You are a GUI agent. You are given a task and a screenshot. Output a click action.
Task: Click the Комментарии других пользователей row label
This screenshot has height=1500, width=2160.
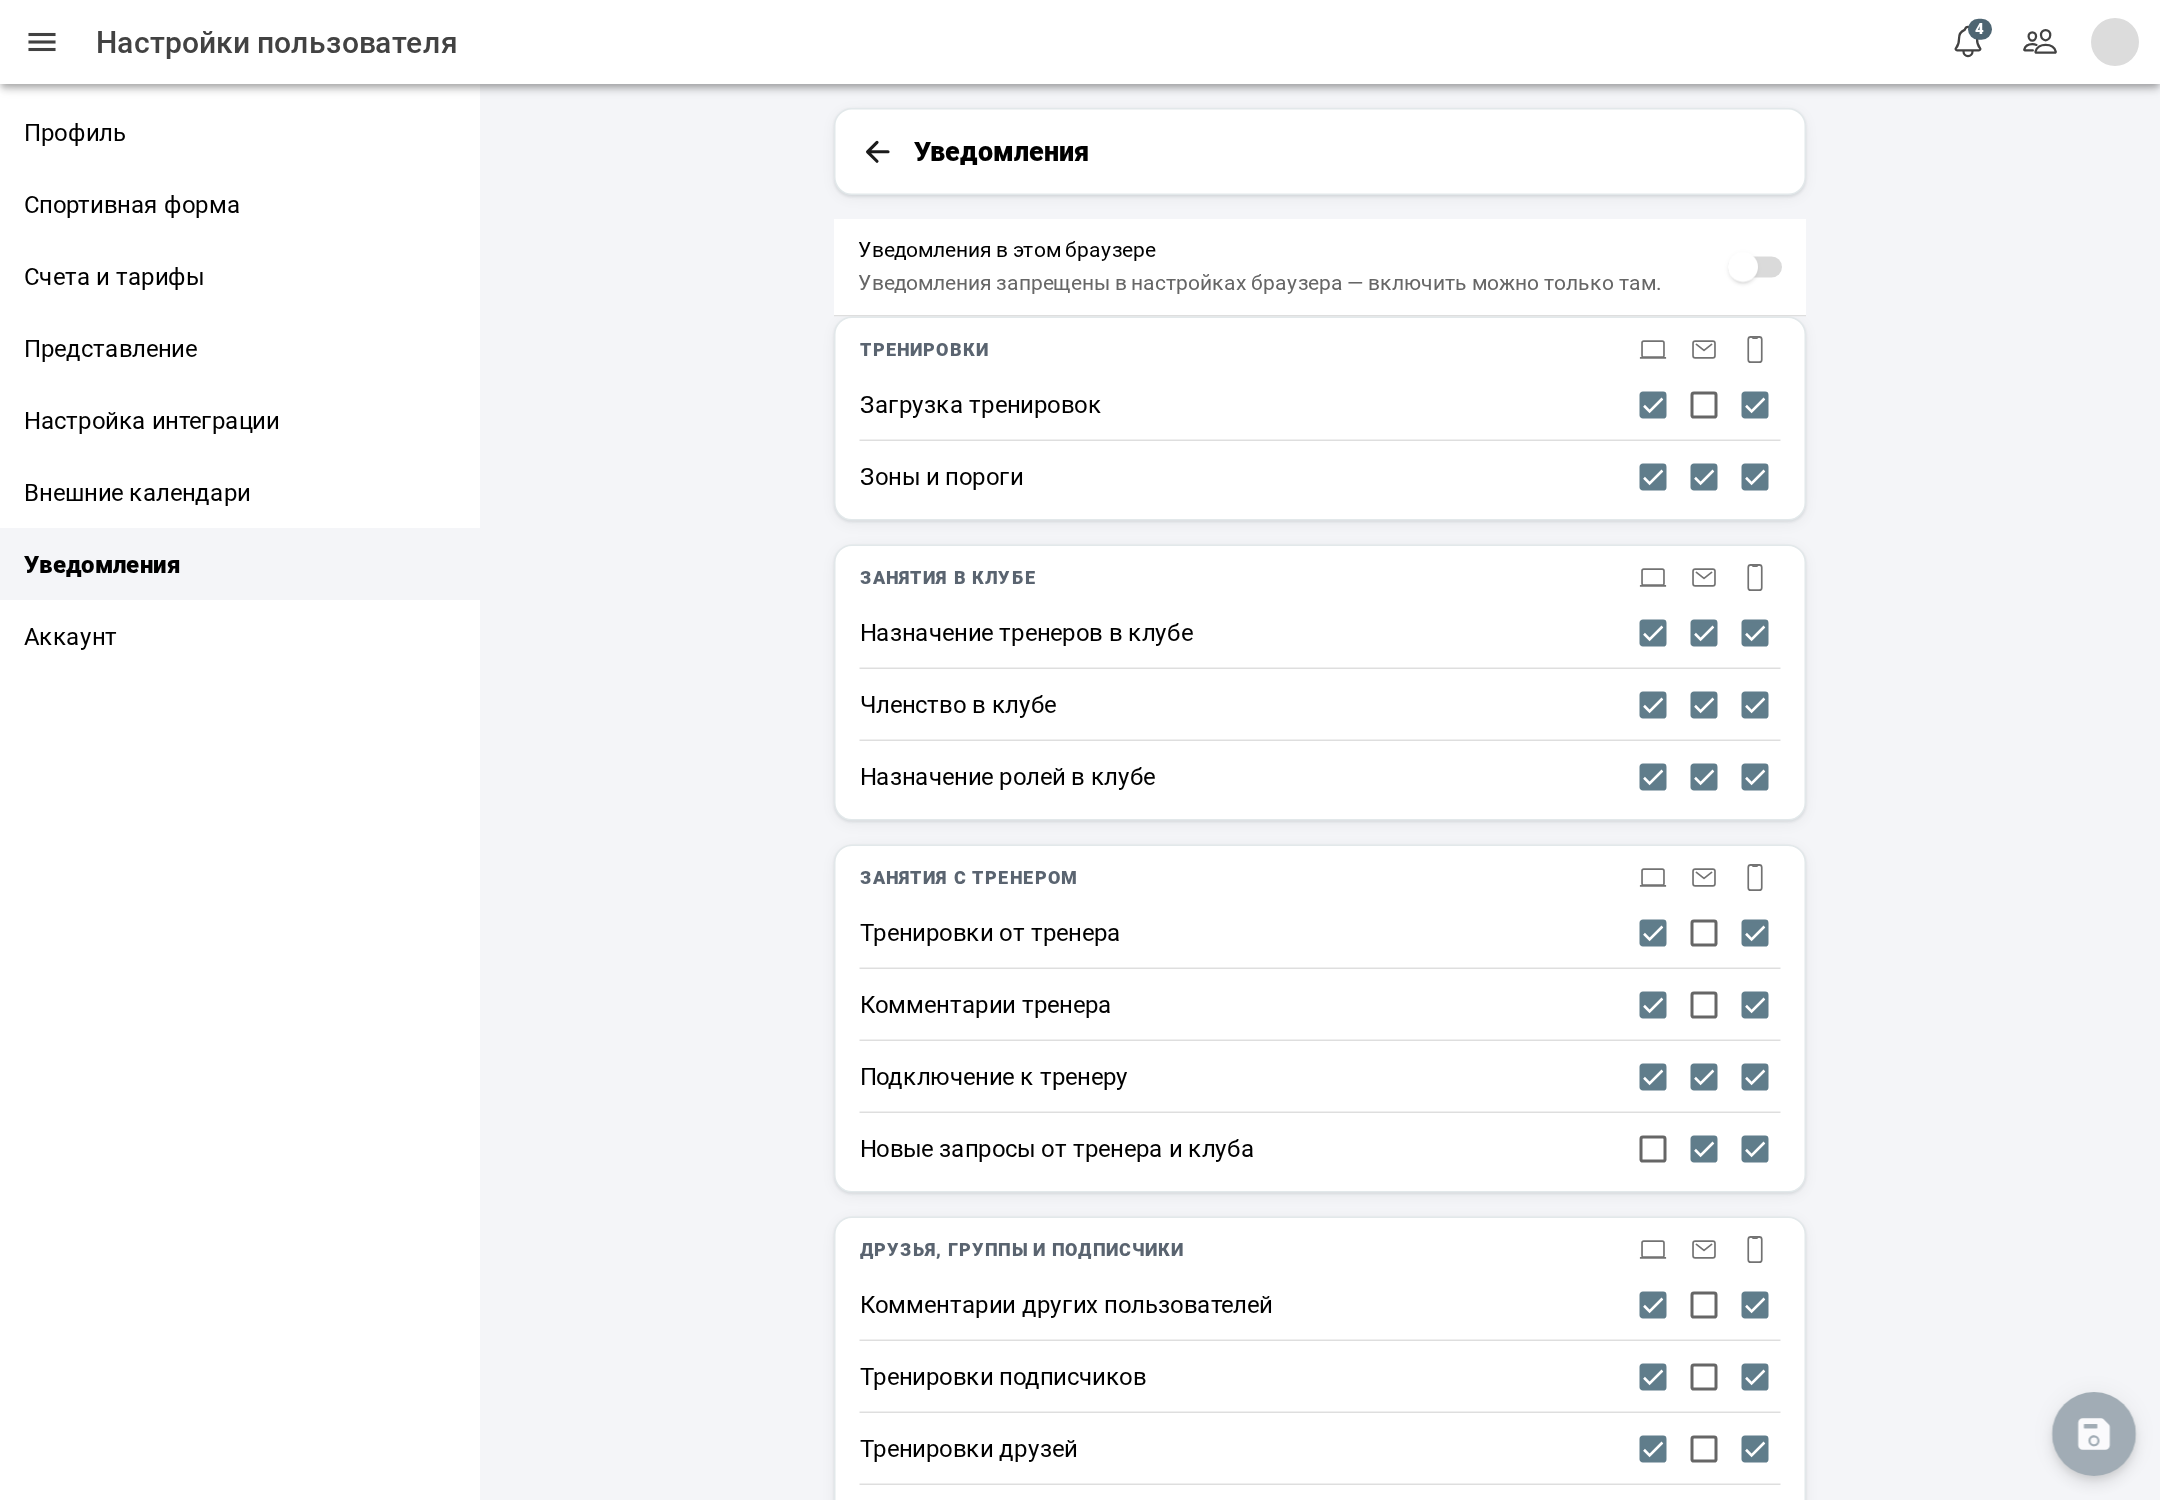[1066, 1305]
